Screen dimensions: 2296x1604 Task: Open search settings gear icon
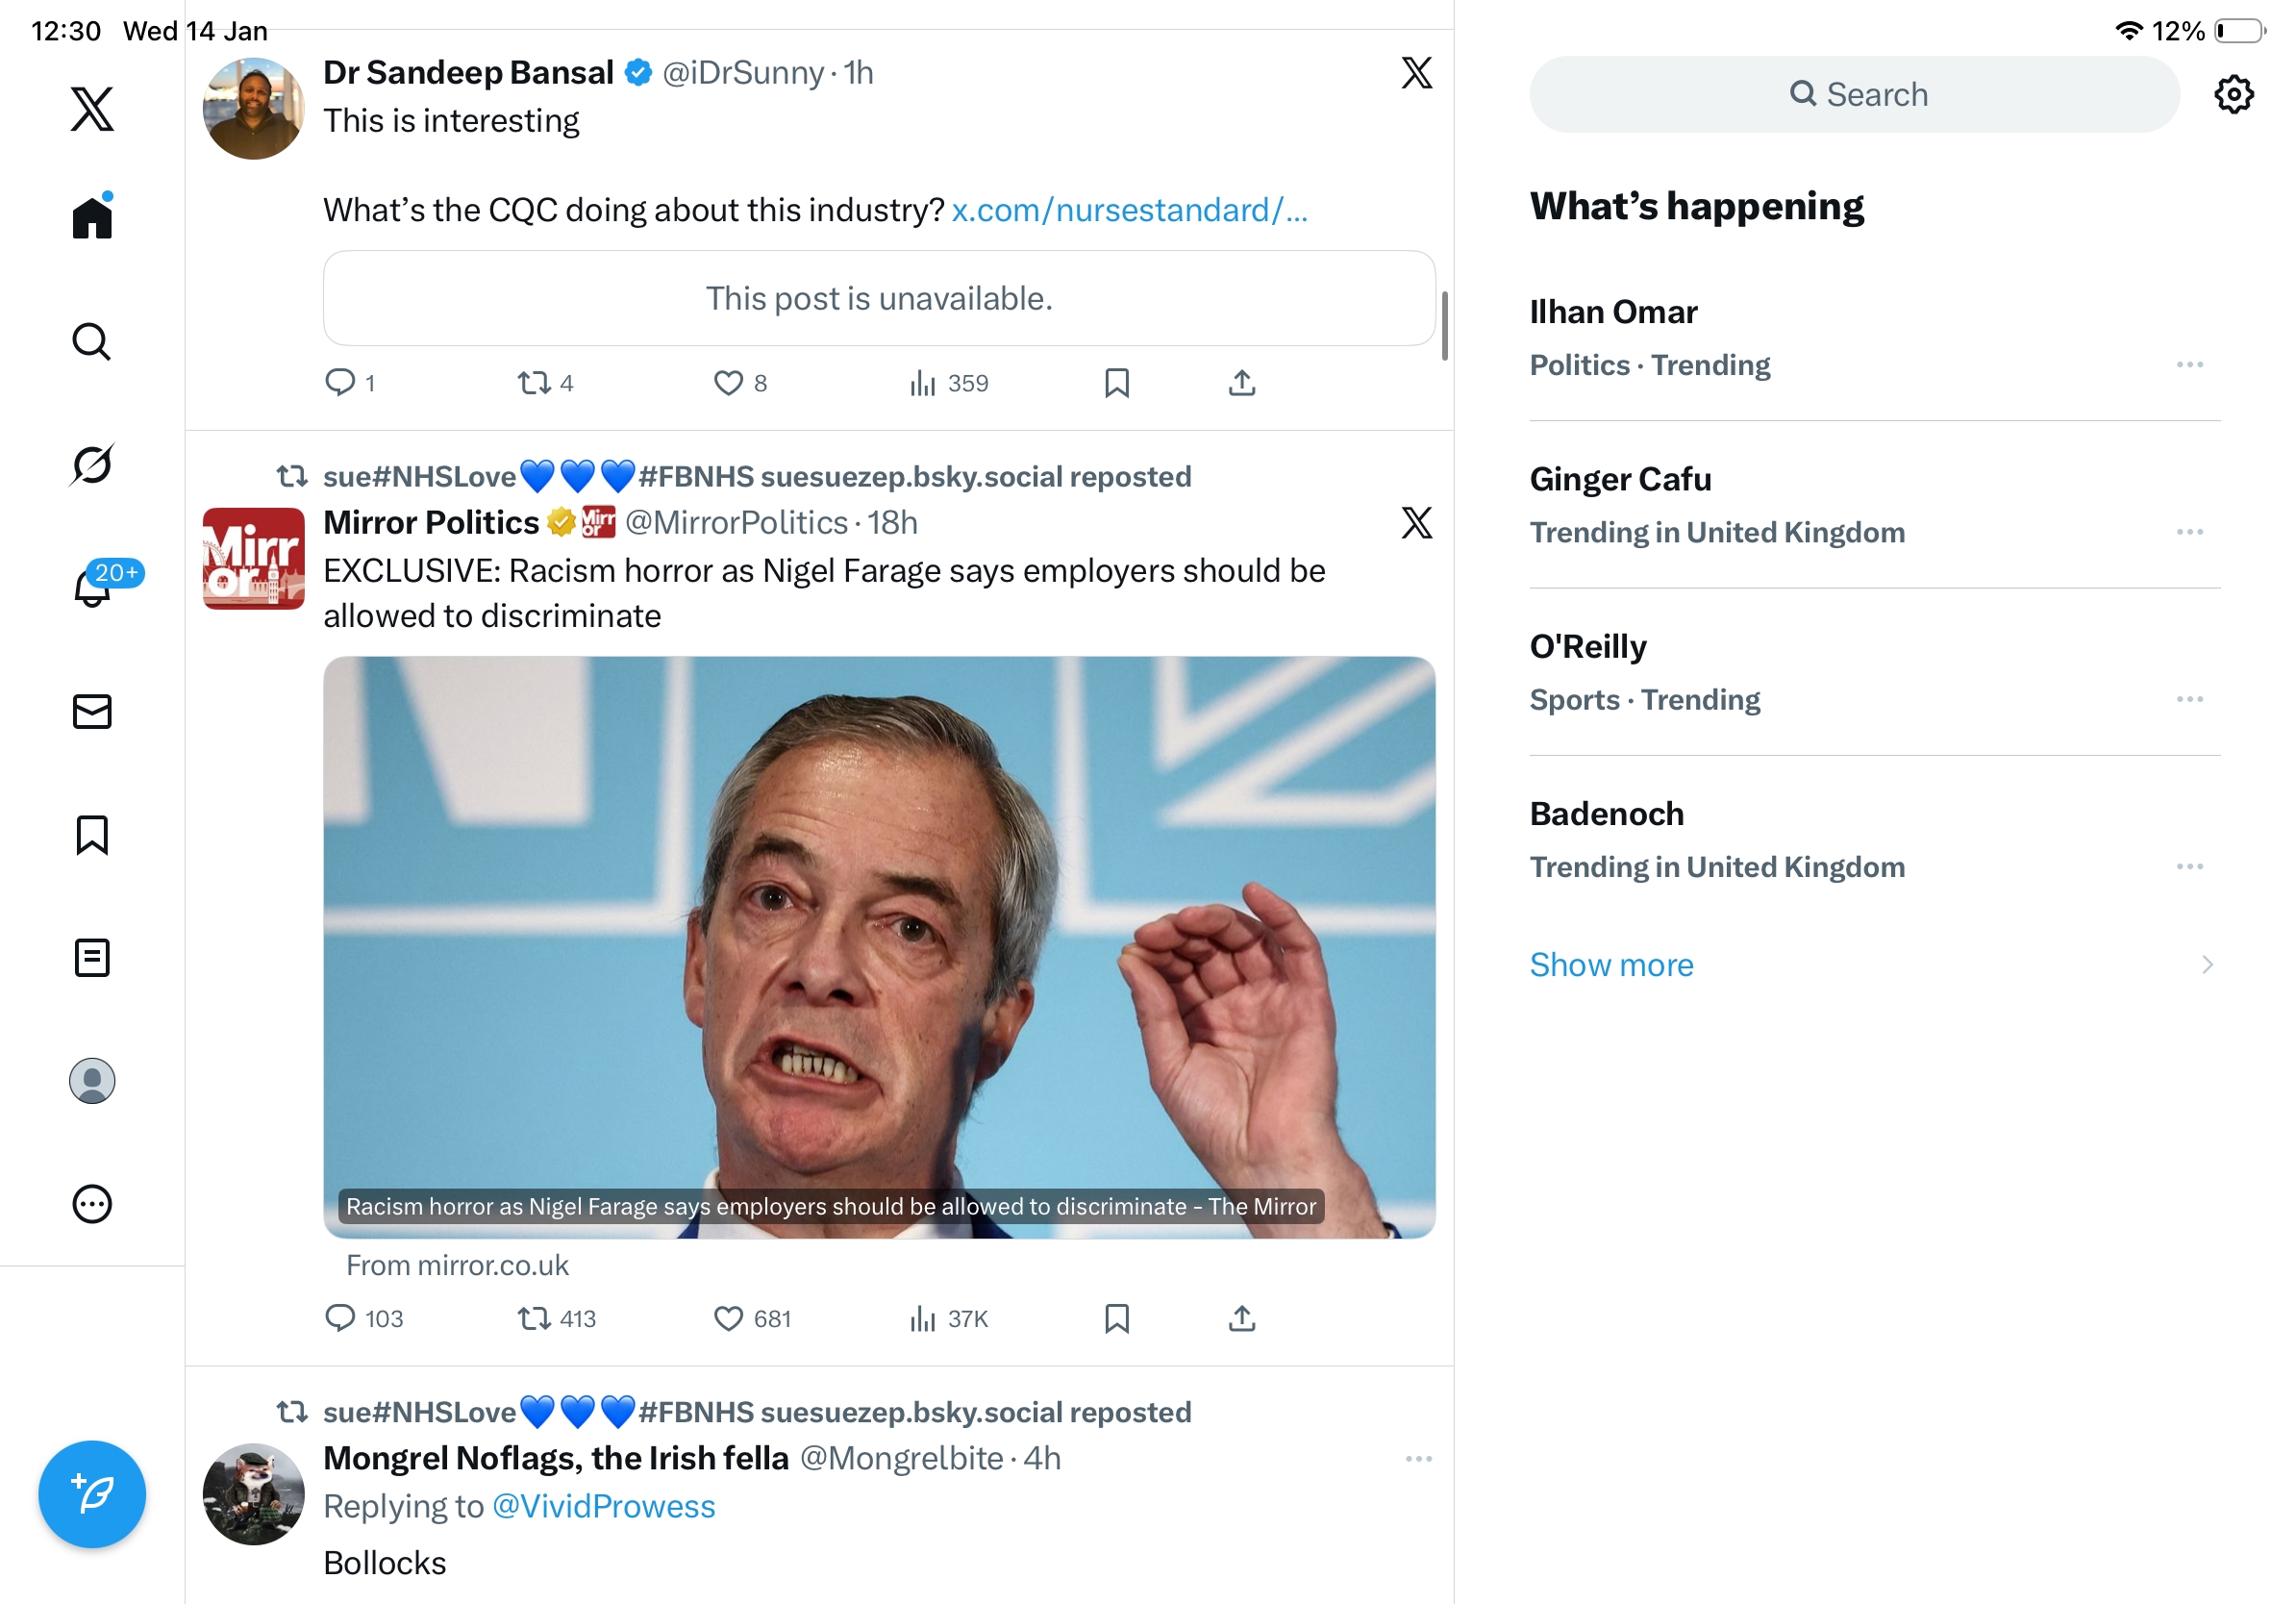point(2233,95)
